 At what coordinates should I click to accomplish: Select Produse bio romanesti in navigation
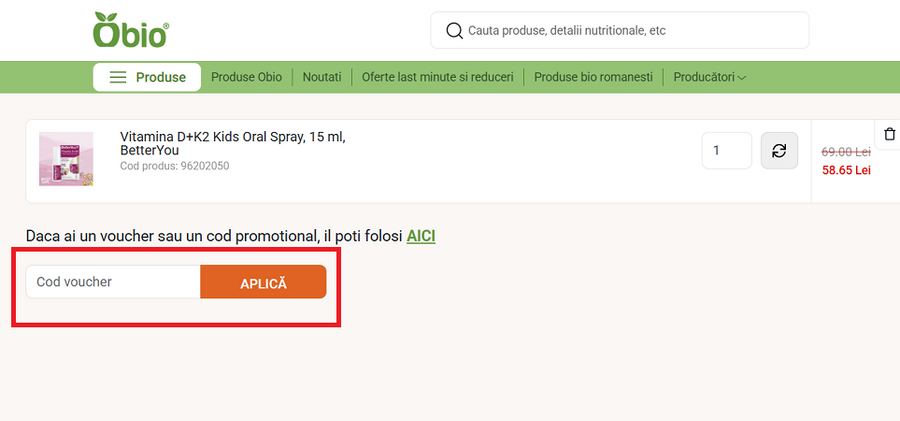593,77
